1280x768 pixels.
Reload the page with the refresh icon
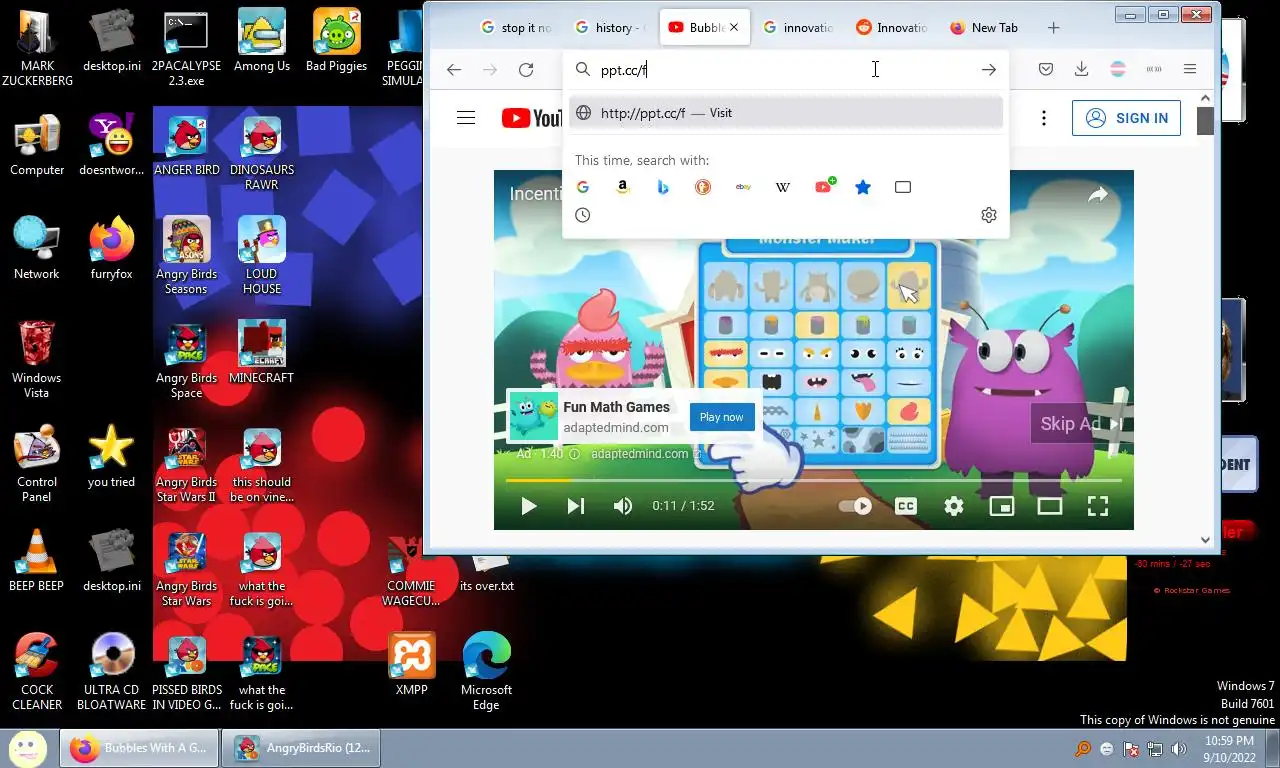point(526,69)
